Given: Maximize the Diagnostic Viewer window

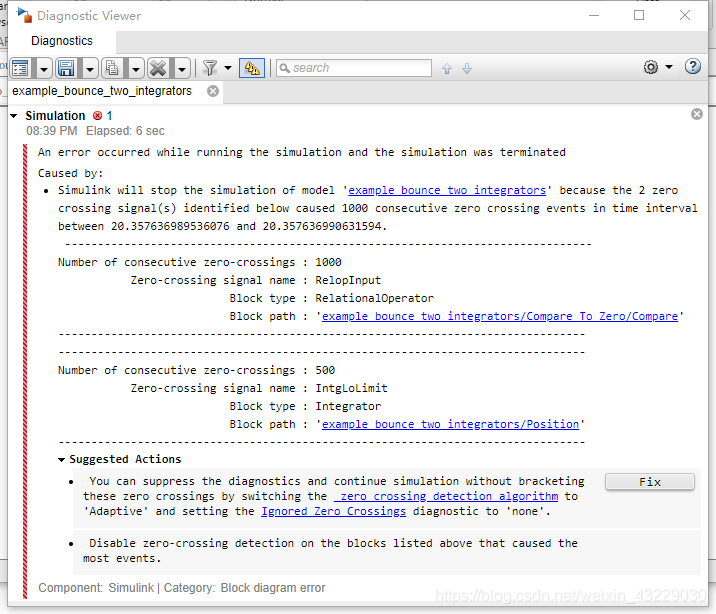Looking at the screenshot, I should tap(639, 16).
